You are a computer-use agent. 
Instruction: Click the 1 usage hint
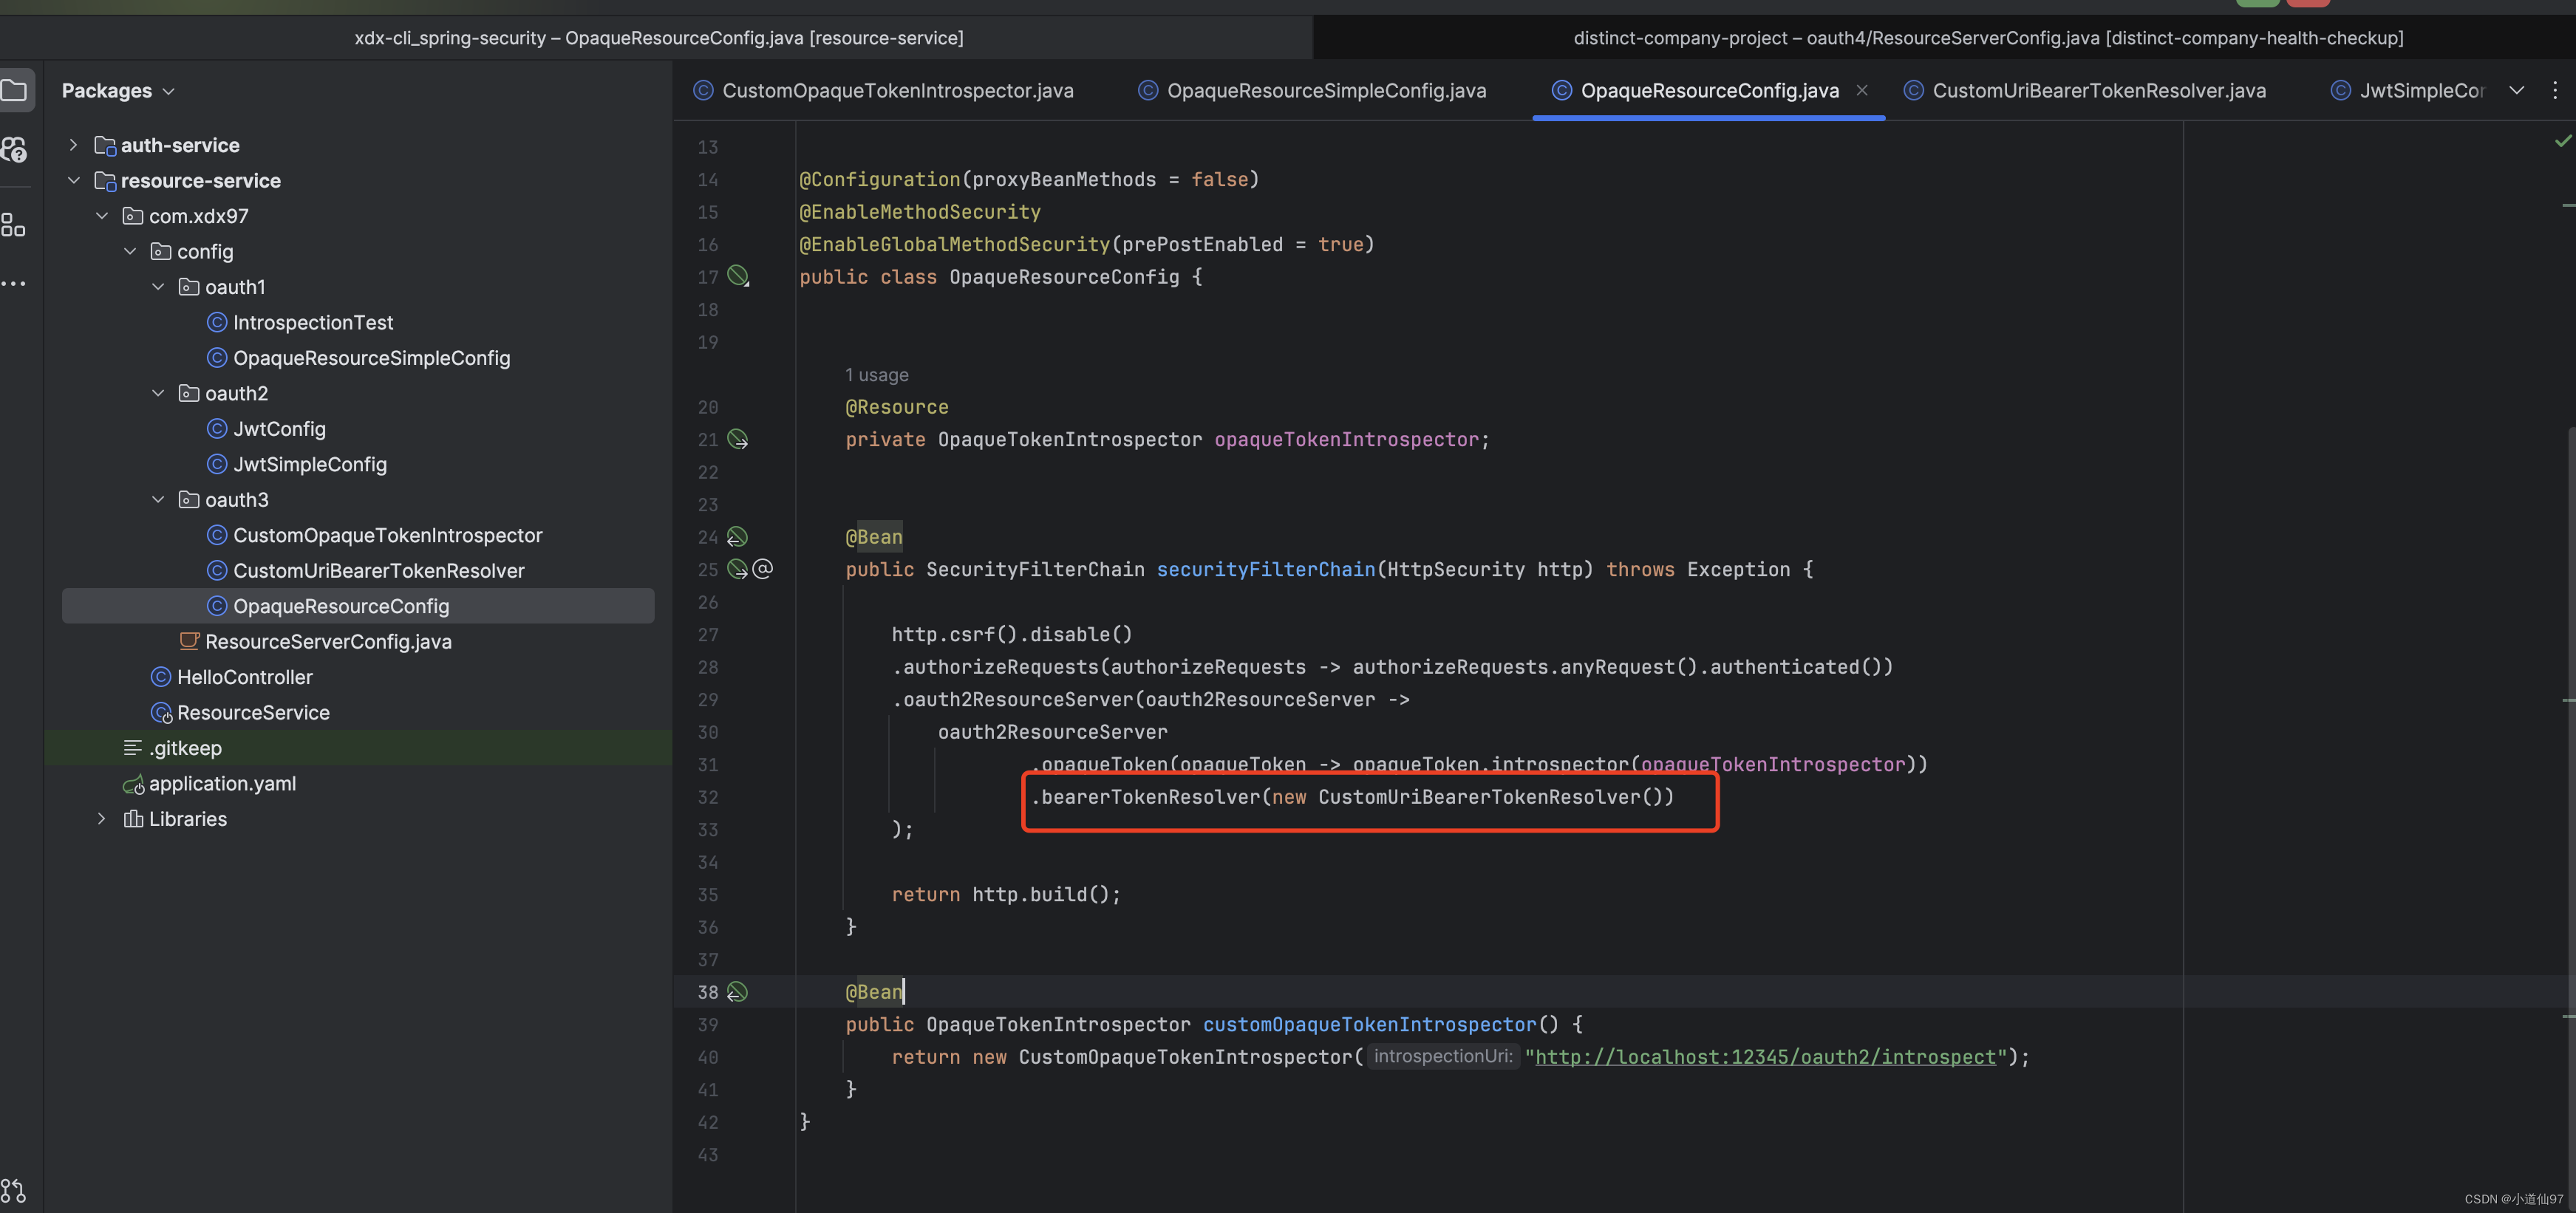coord(876,375)
